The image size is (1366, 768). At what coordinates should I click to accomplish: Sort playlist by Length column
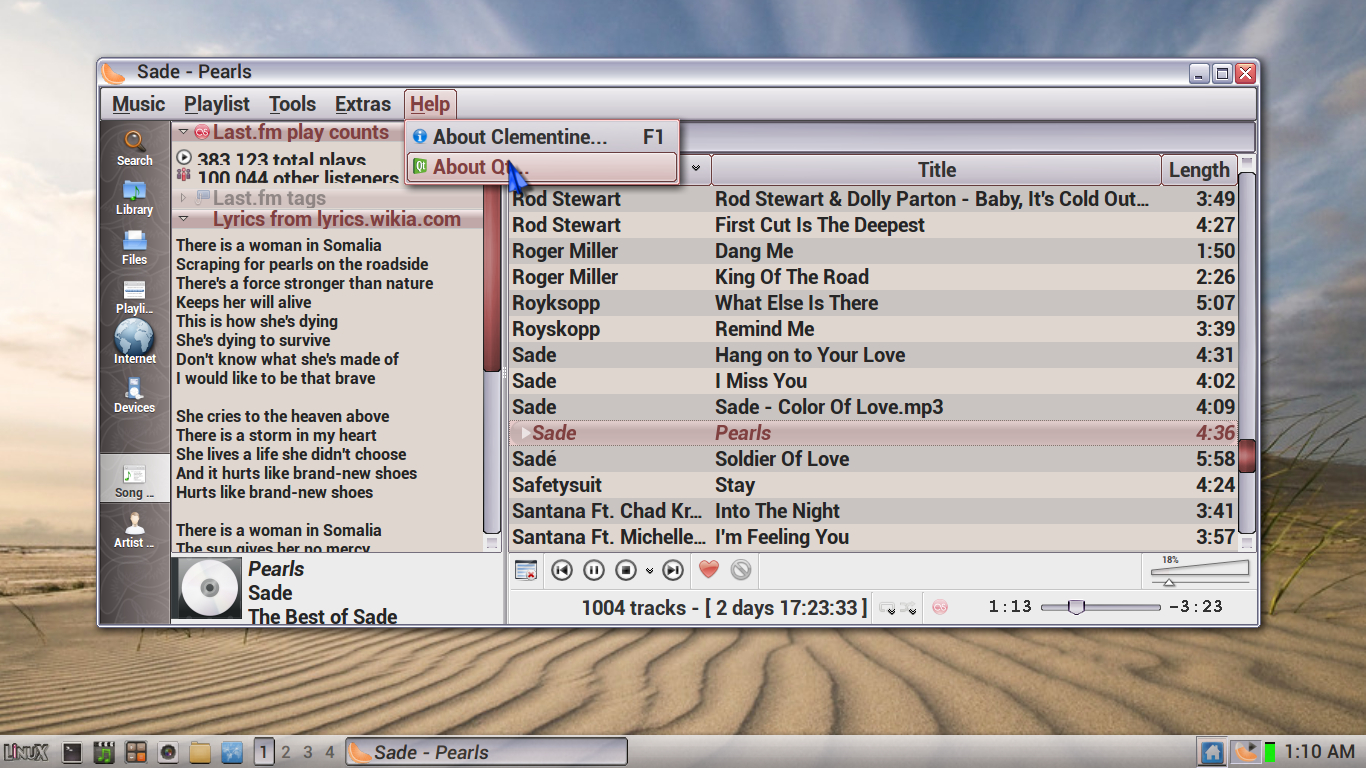[1198, 170]
